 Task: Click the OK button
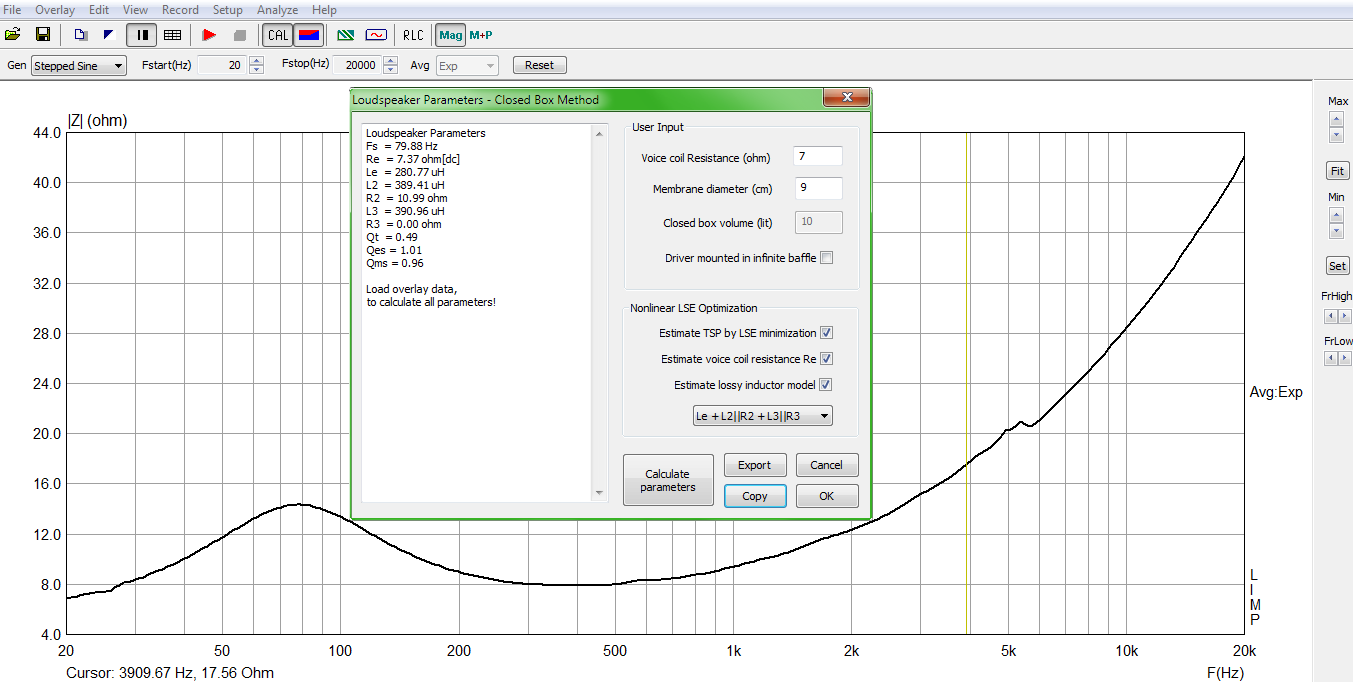826,496
